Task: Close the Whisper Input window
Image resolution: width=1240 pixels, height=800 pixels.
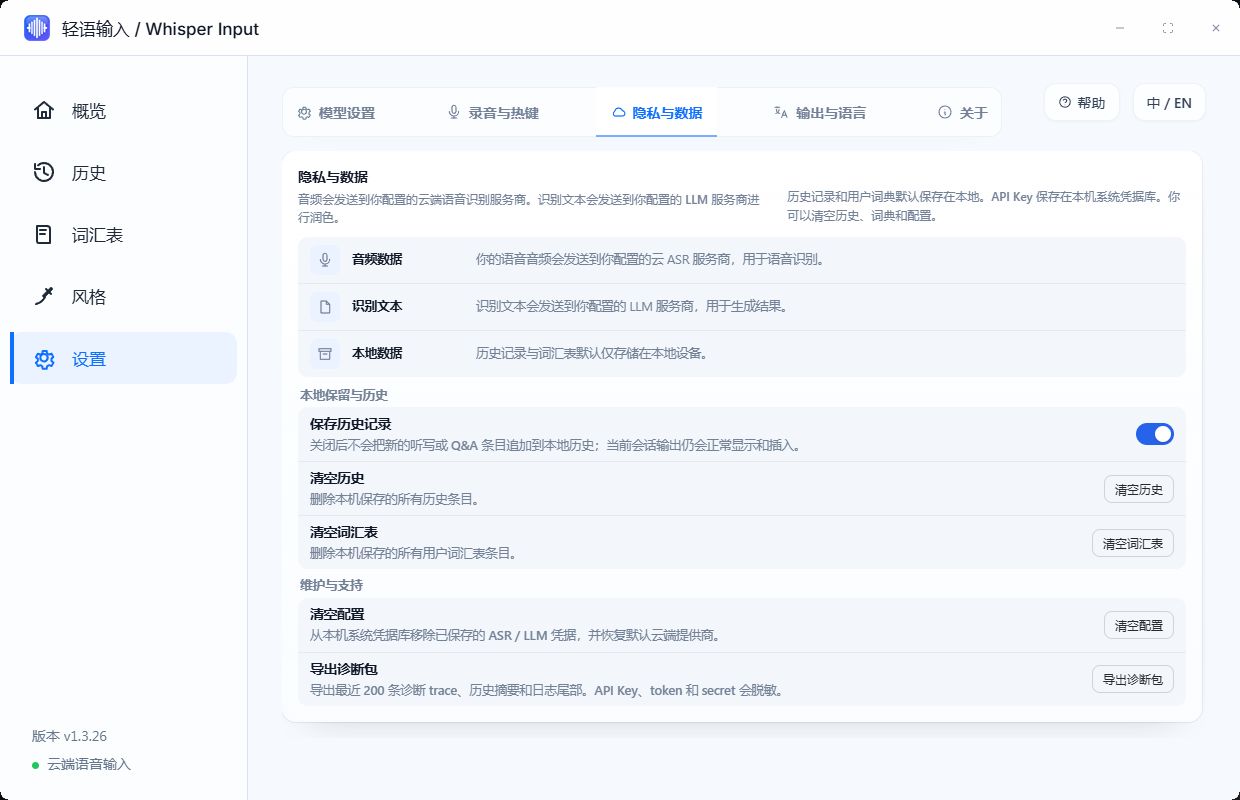Action: [x=1216, y=28]
